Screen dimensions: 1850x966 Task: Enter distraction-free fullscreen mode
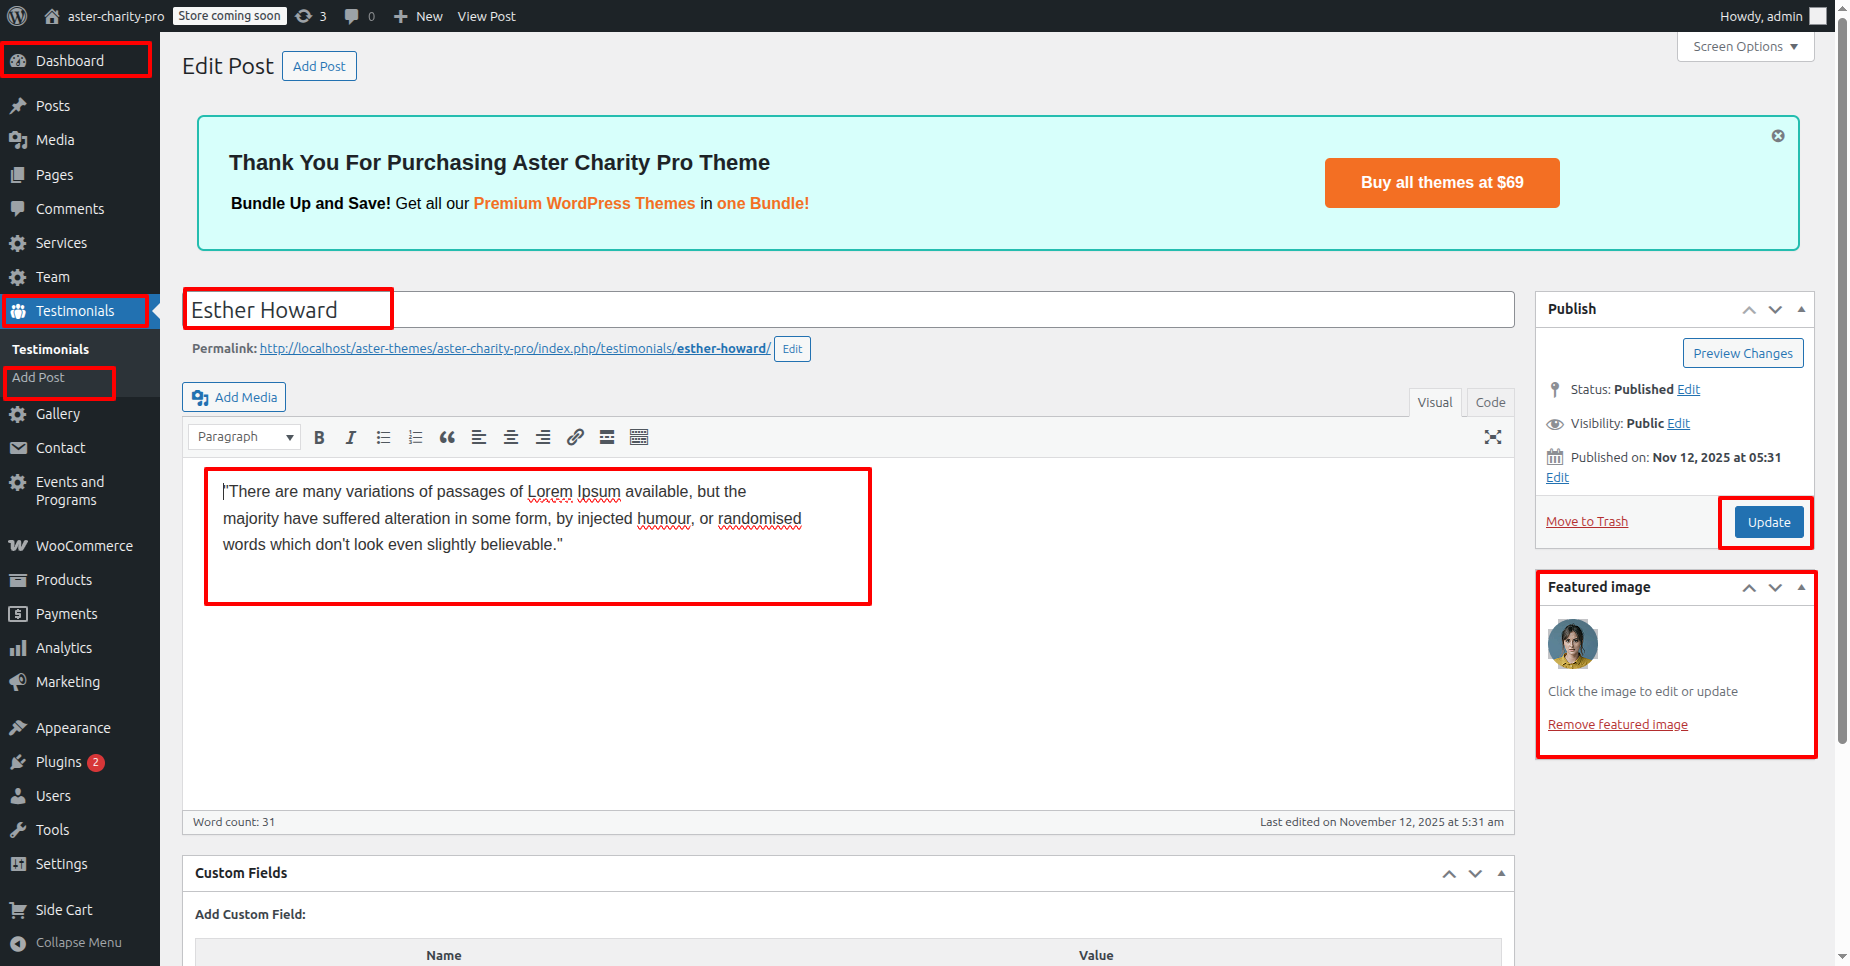click(x=1493, y=437)
